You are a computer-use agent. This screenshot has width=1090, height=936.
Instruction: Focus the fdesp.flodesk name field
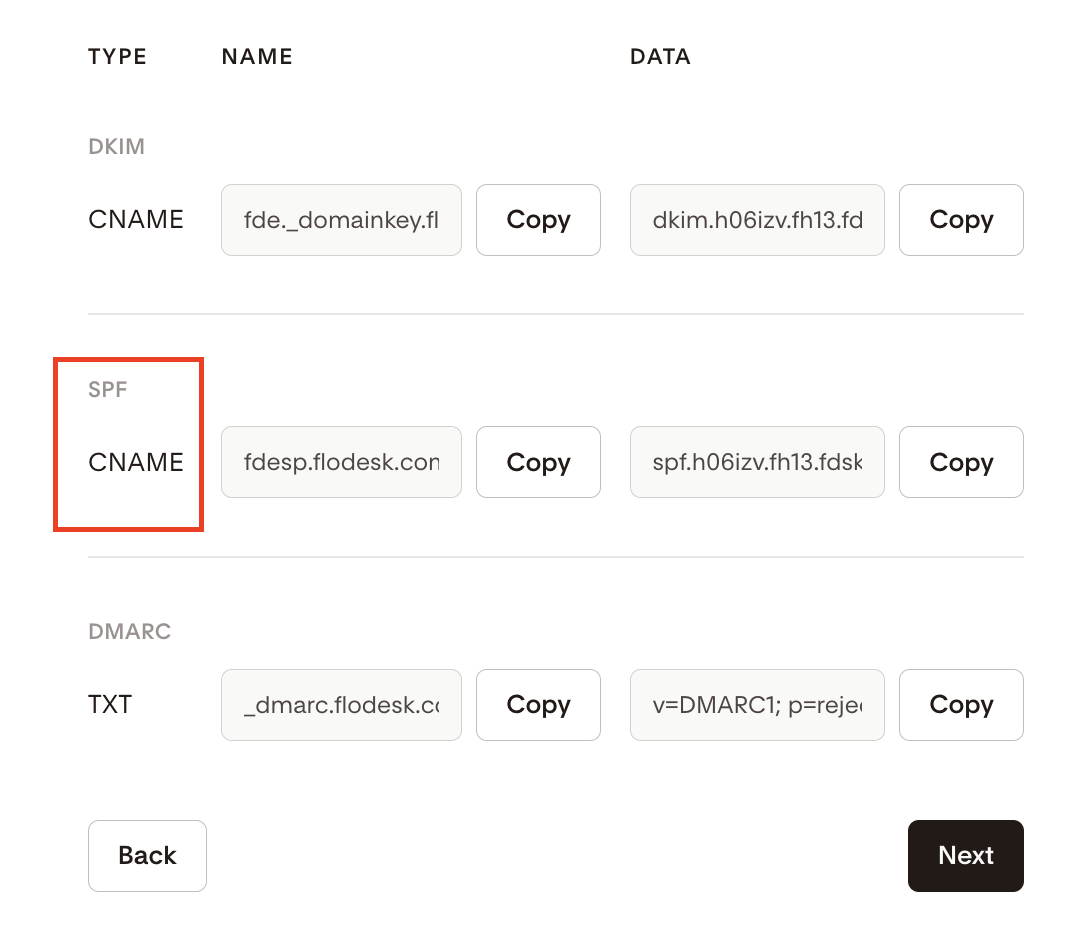point(341,463)
